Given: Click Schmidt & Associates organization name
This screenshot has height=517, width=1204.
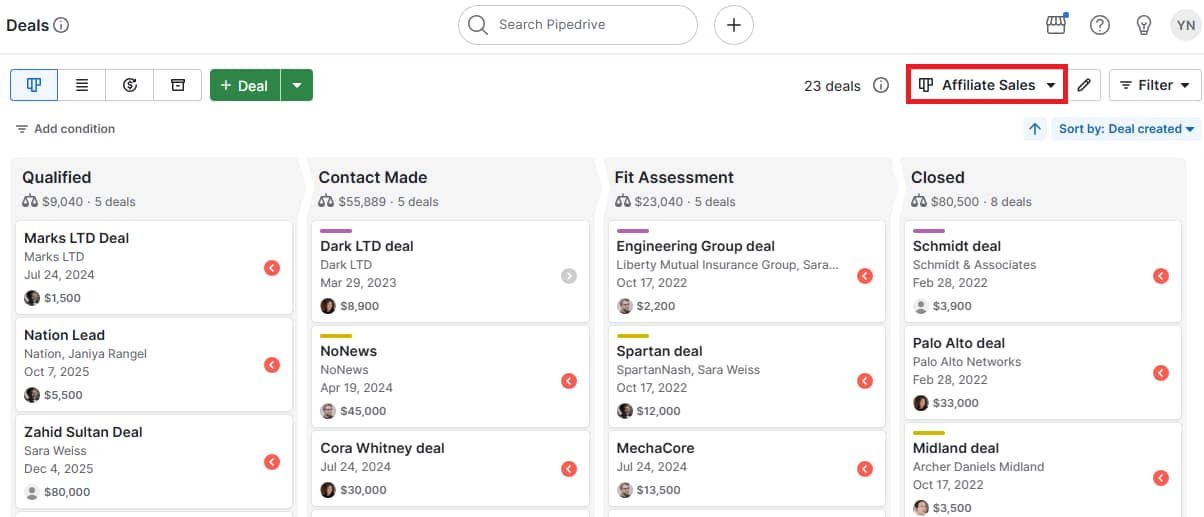Looking at the screenshot, I should (974, 265).
